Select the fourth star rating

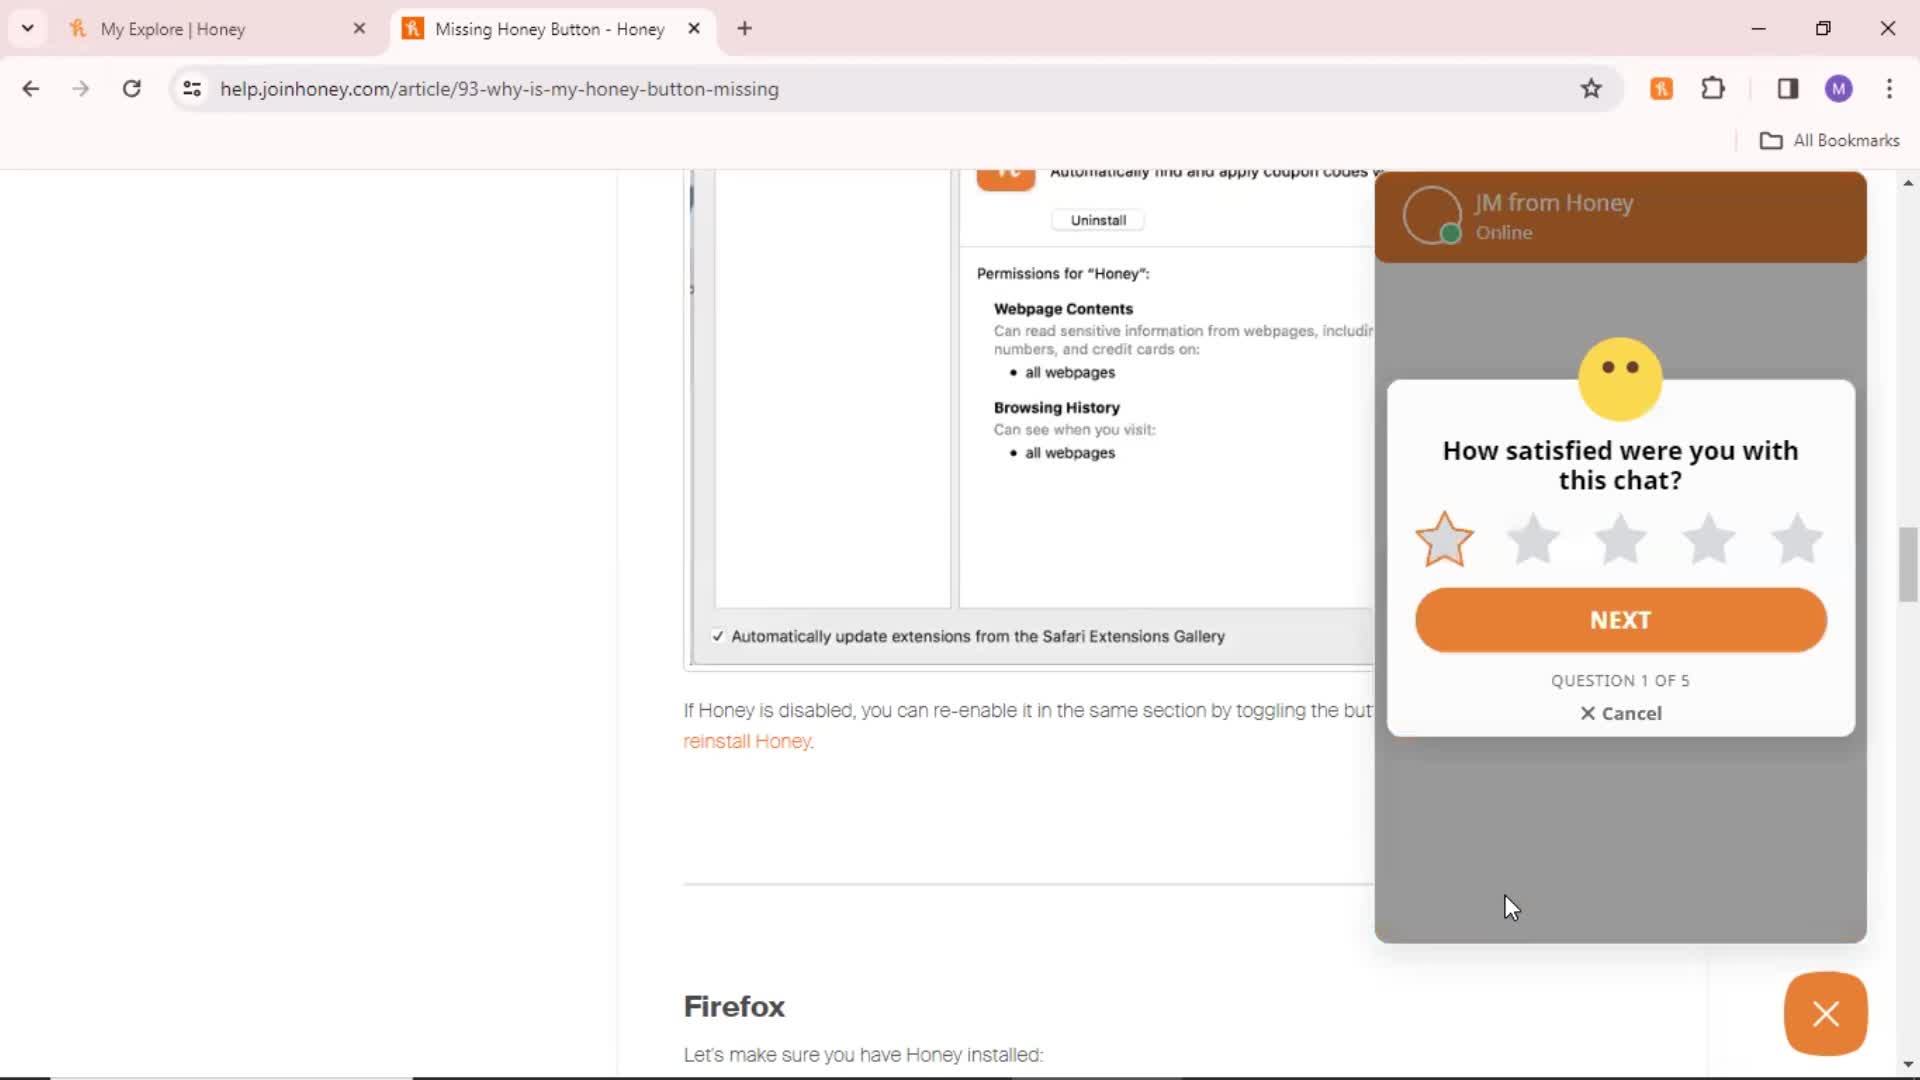pos(1708,539)
